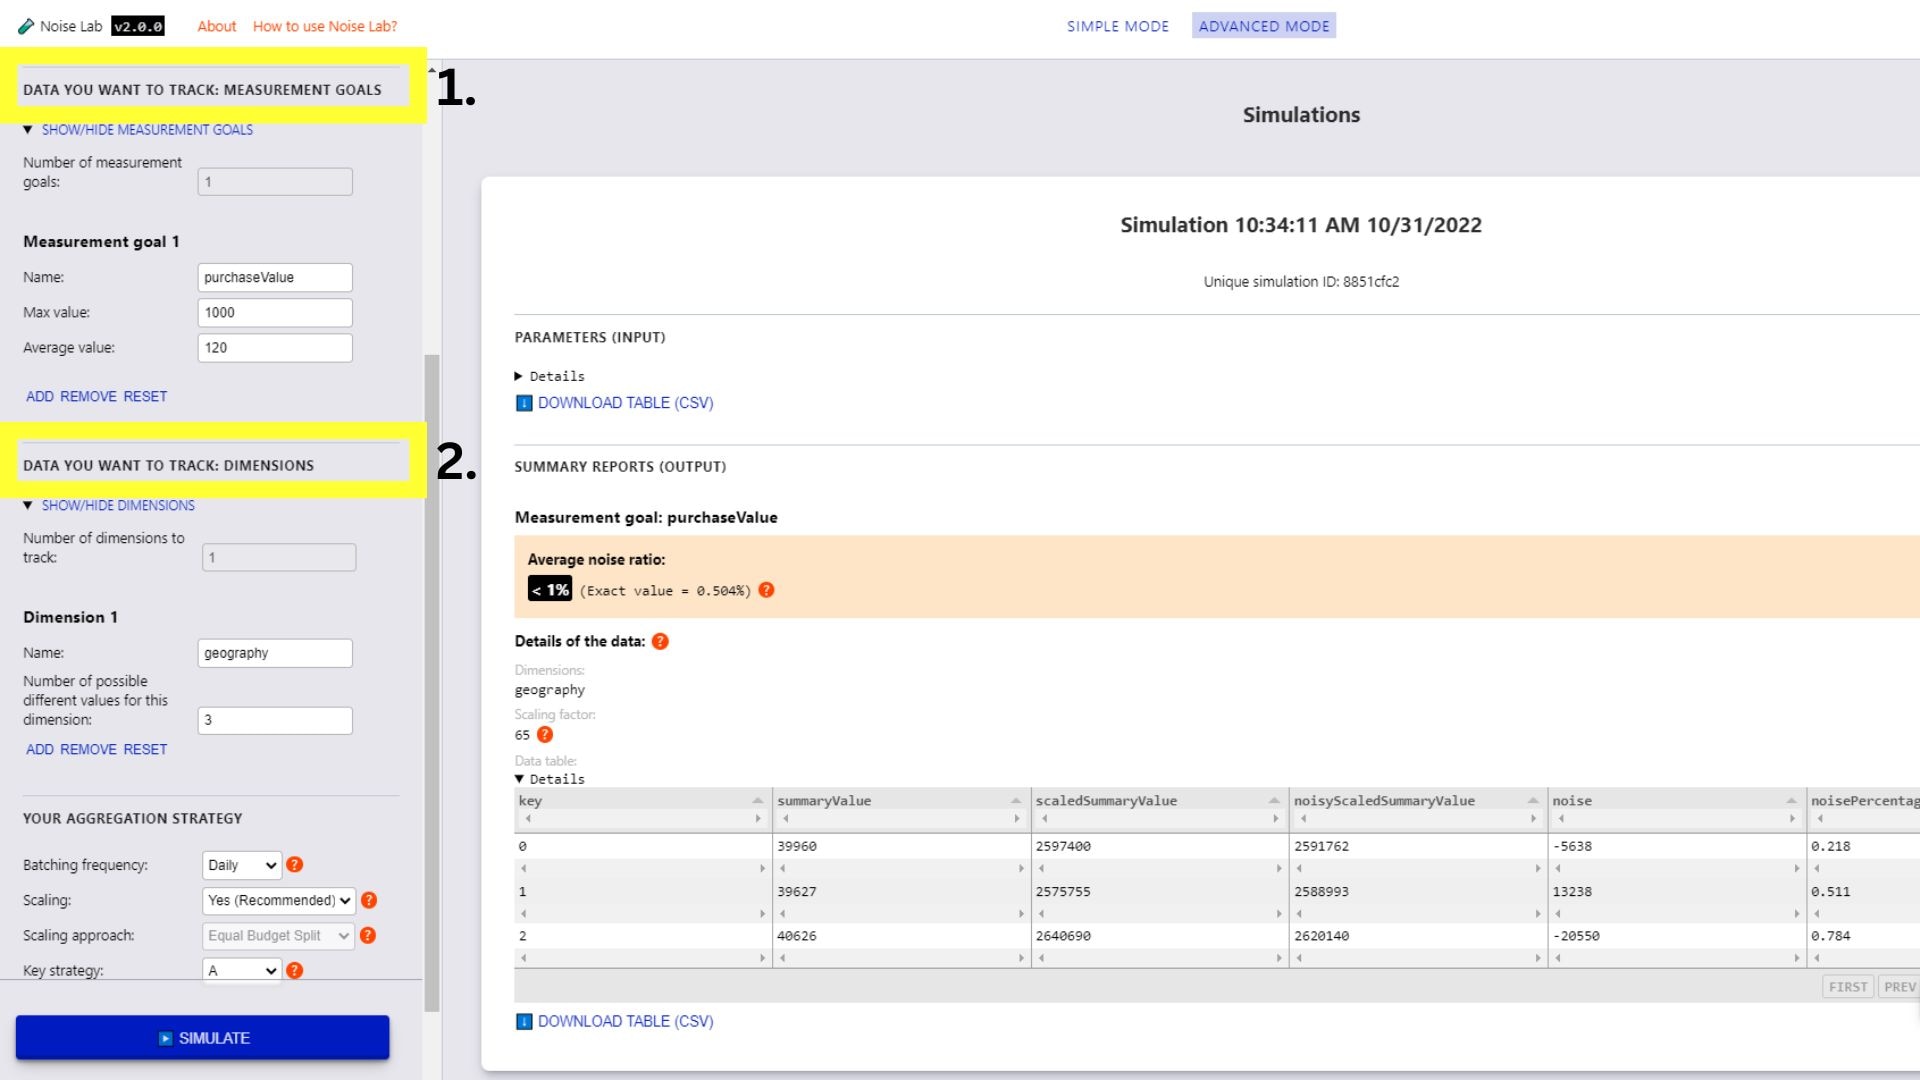Click the Simulate button to run simulation
This screenshot has height=1080, width=1920.
pyautogui.click(x=203, y=1038)
